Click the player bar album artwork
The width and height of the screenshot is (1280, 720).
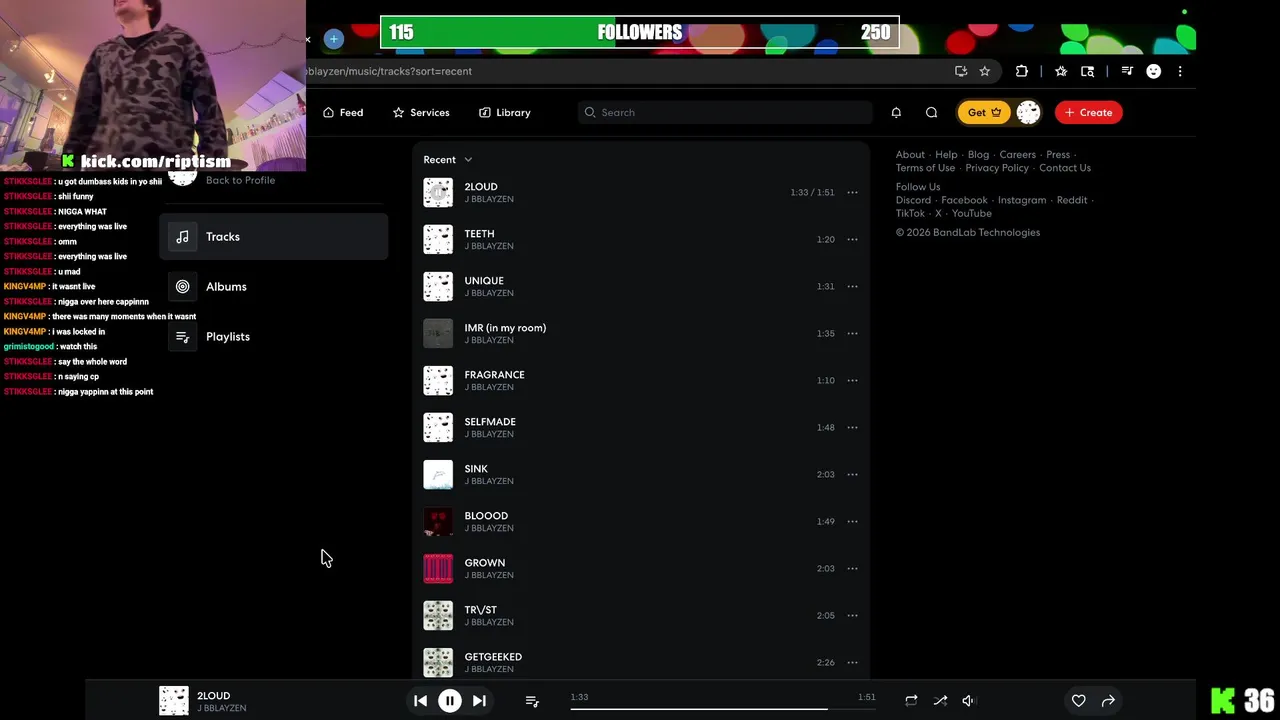(174, 701)
